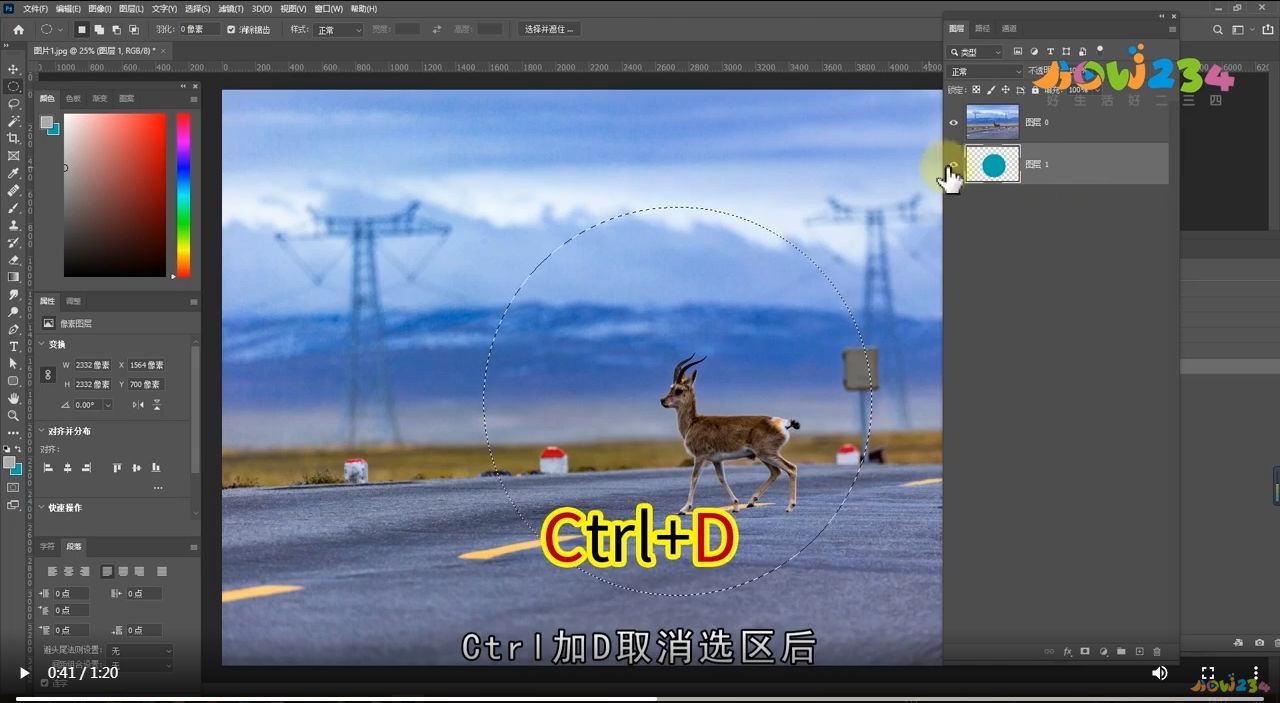Select the Move tool

click(x=14, y=69)
